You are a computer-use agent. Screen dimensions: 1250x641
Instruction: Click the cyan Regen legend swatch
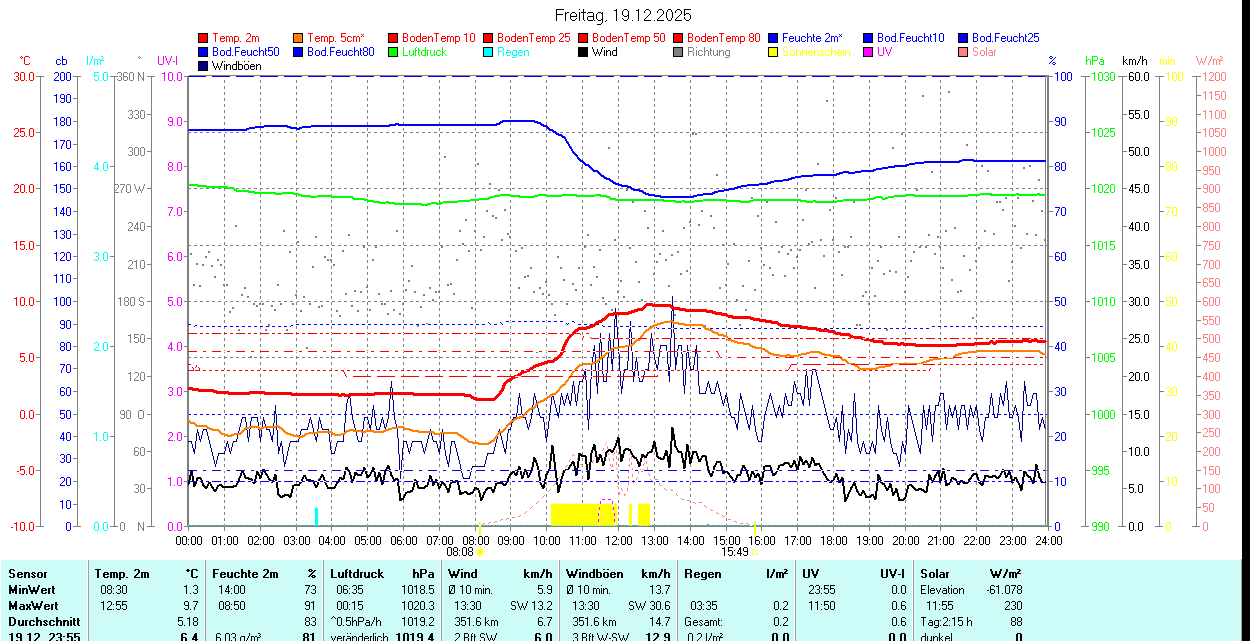point(489,52)
